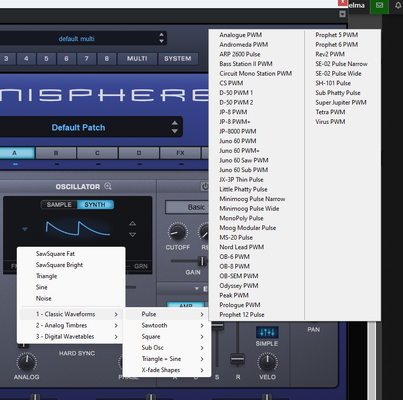
Task: Select part 7 button
Action: click(x=86, y=59)
